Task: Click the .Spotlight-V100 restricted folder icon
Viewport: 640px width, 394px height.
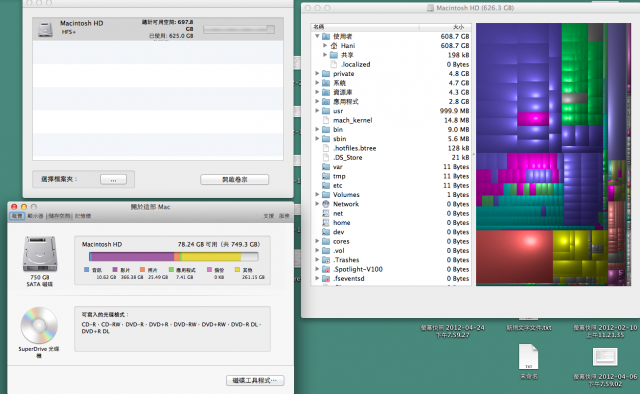Action: (x=326, y=269)
